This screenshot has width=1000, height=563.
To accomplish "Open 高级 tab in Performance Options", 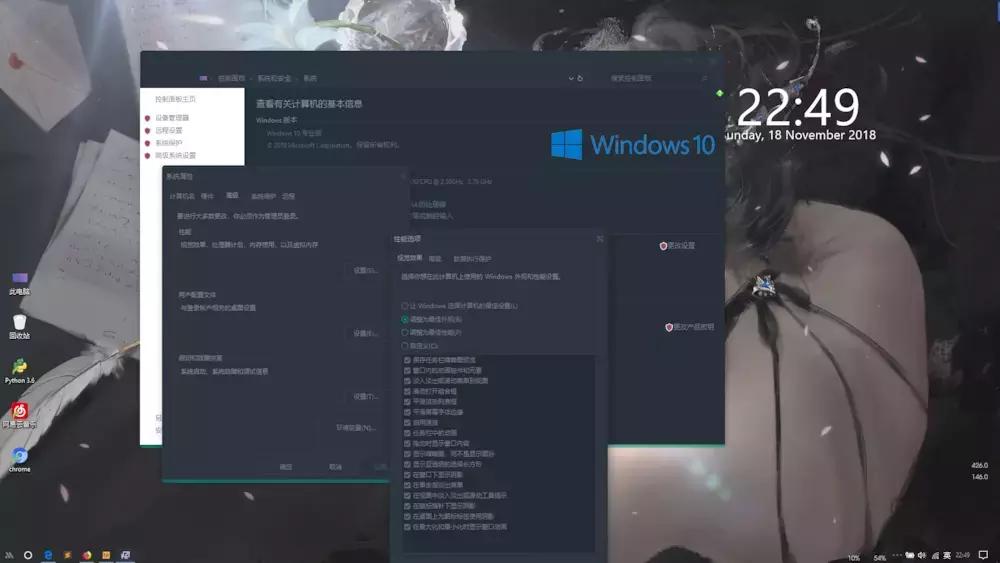I will click(x=435, y=259).
